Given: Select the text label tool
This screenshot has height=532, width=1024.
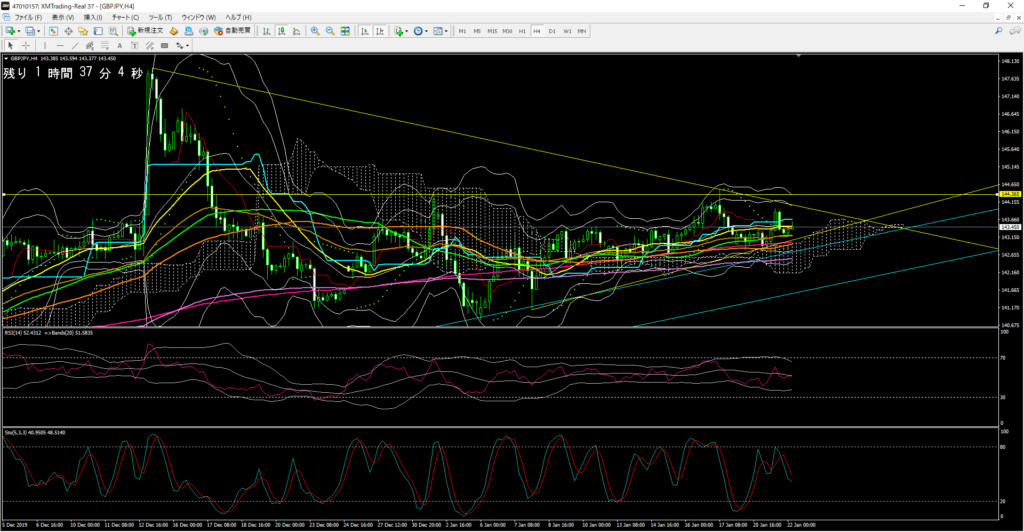Looking at the screenshot, I should click(135, 46).
